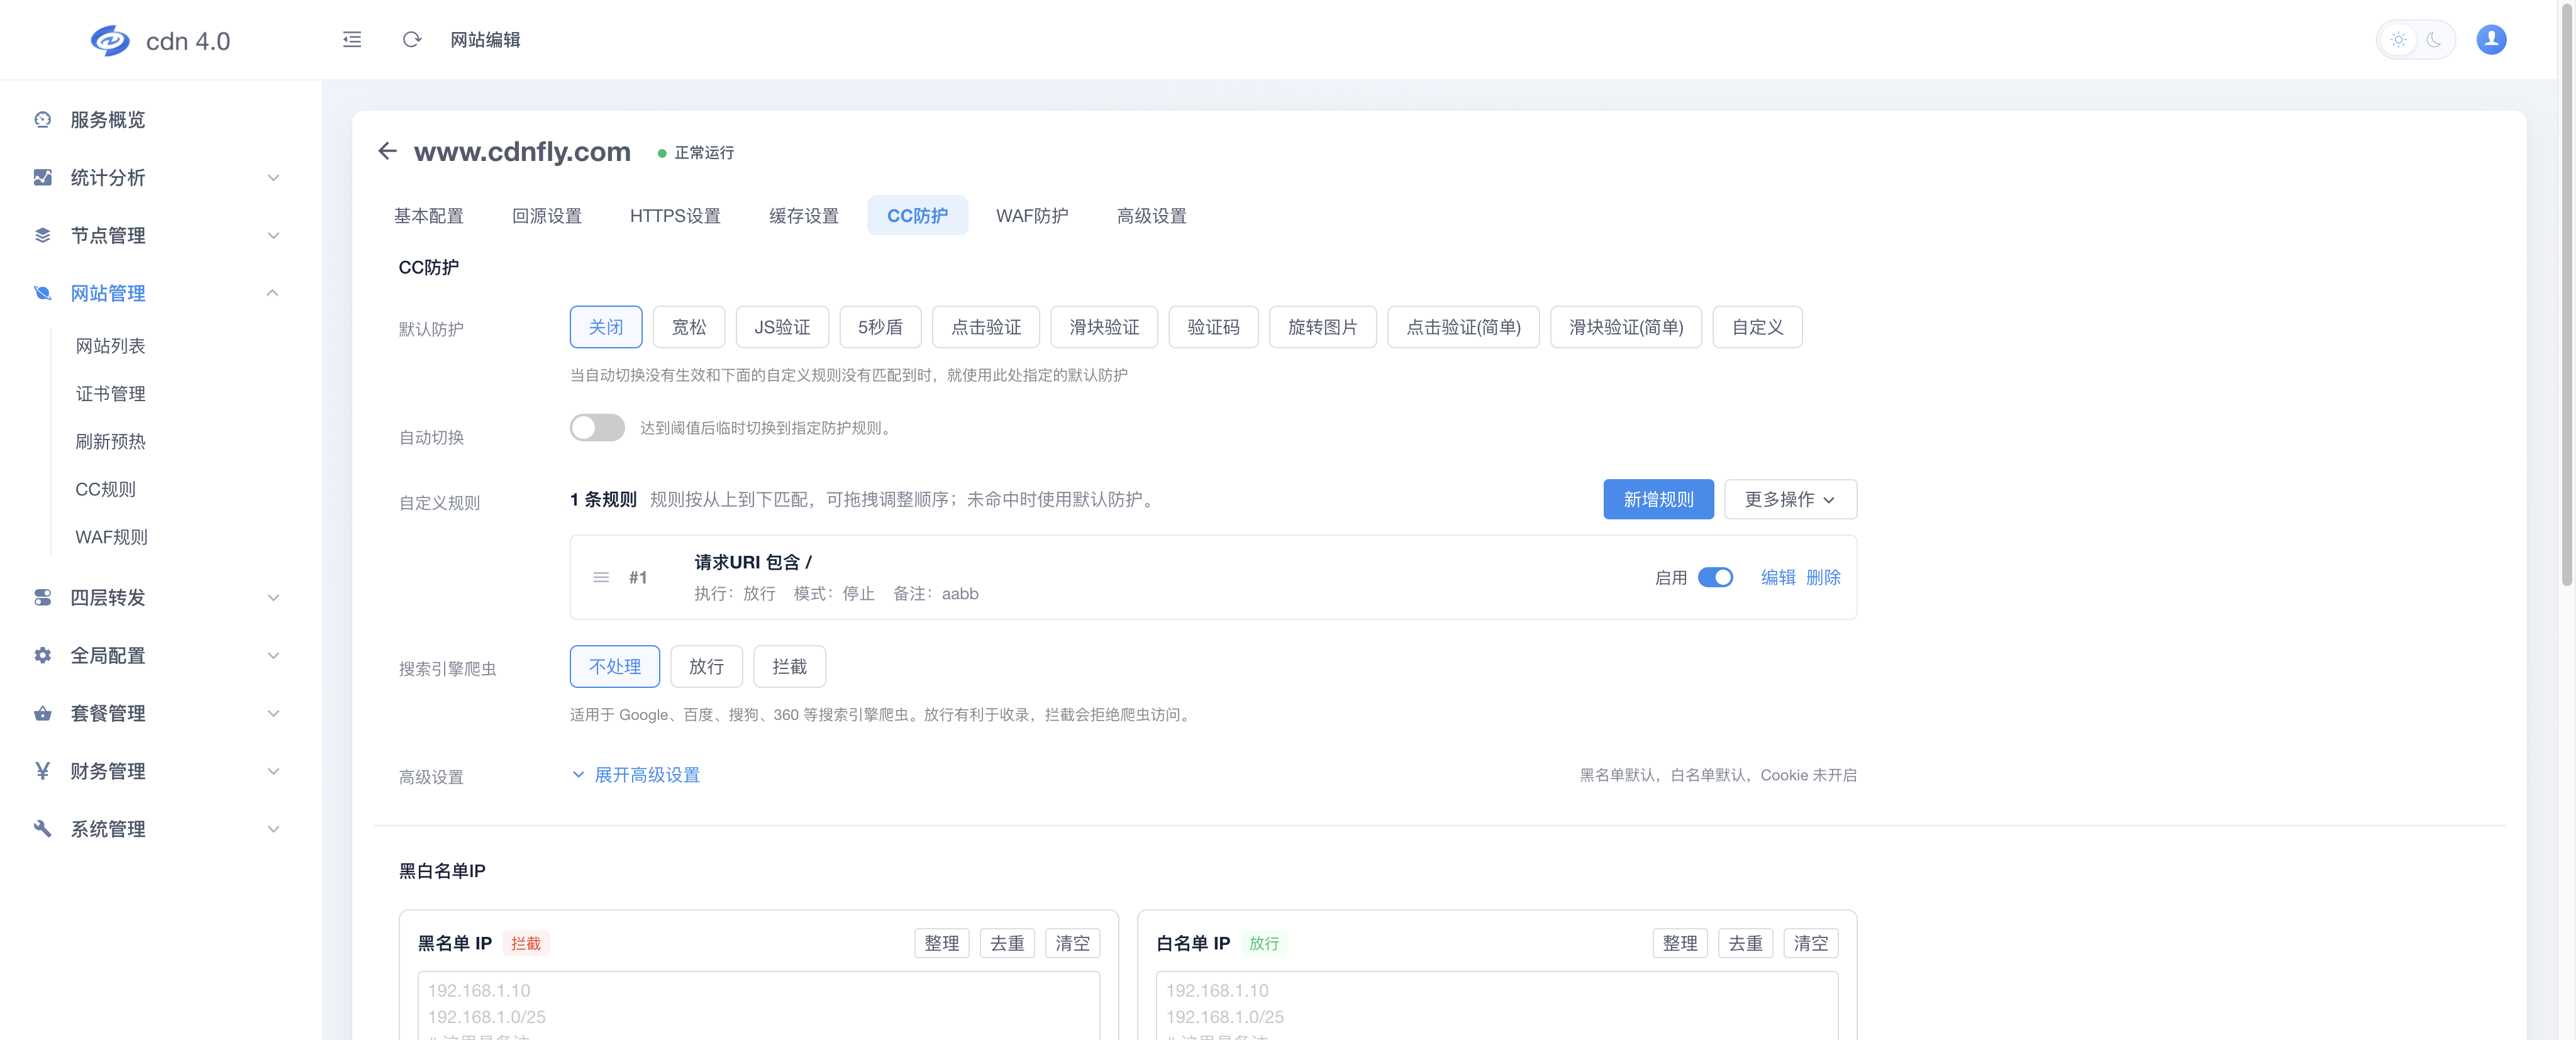Set search engine crawler to 不处理
Image resolution: width=2576 pixels, height=1040 pixels.
[615, 667]
